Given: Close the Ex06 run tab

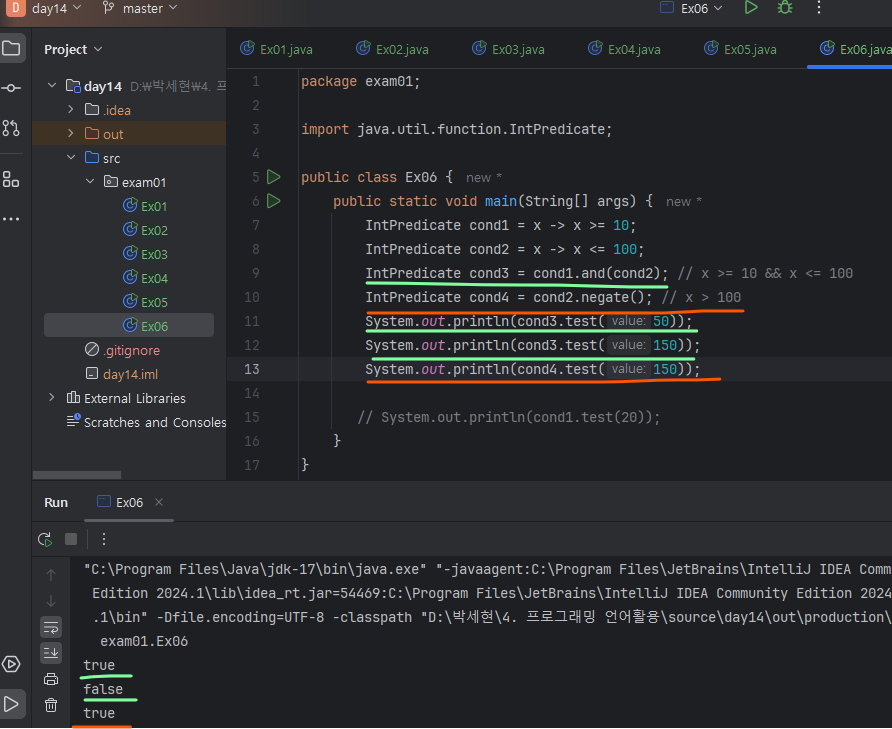Looking at the screenshot, I should (159, 502).
